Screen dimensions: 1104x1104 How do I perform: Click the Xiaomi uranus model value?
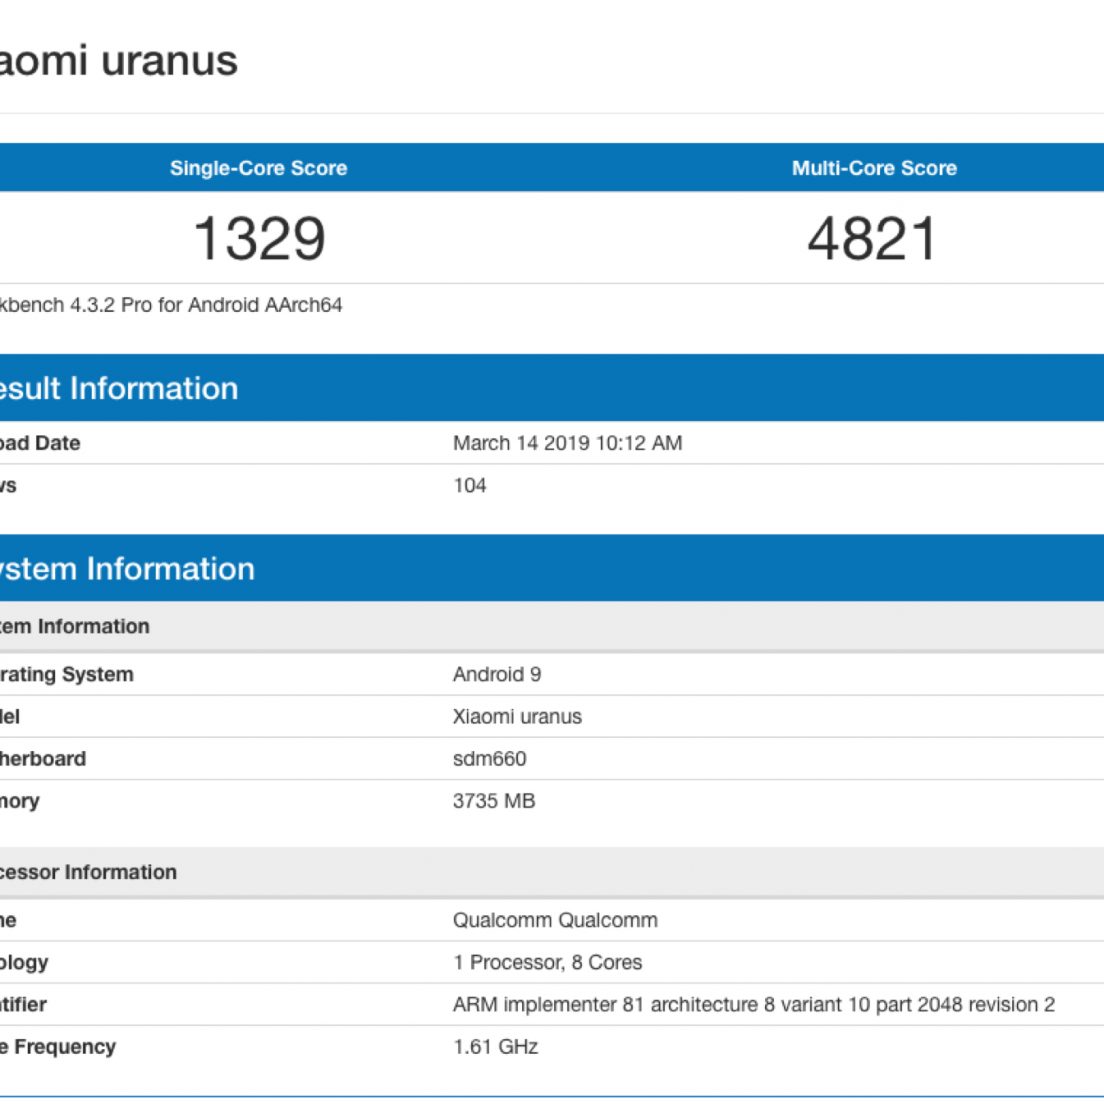click(517, 717)
